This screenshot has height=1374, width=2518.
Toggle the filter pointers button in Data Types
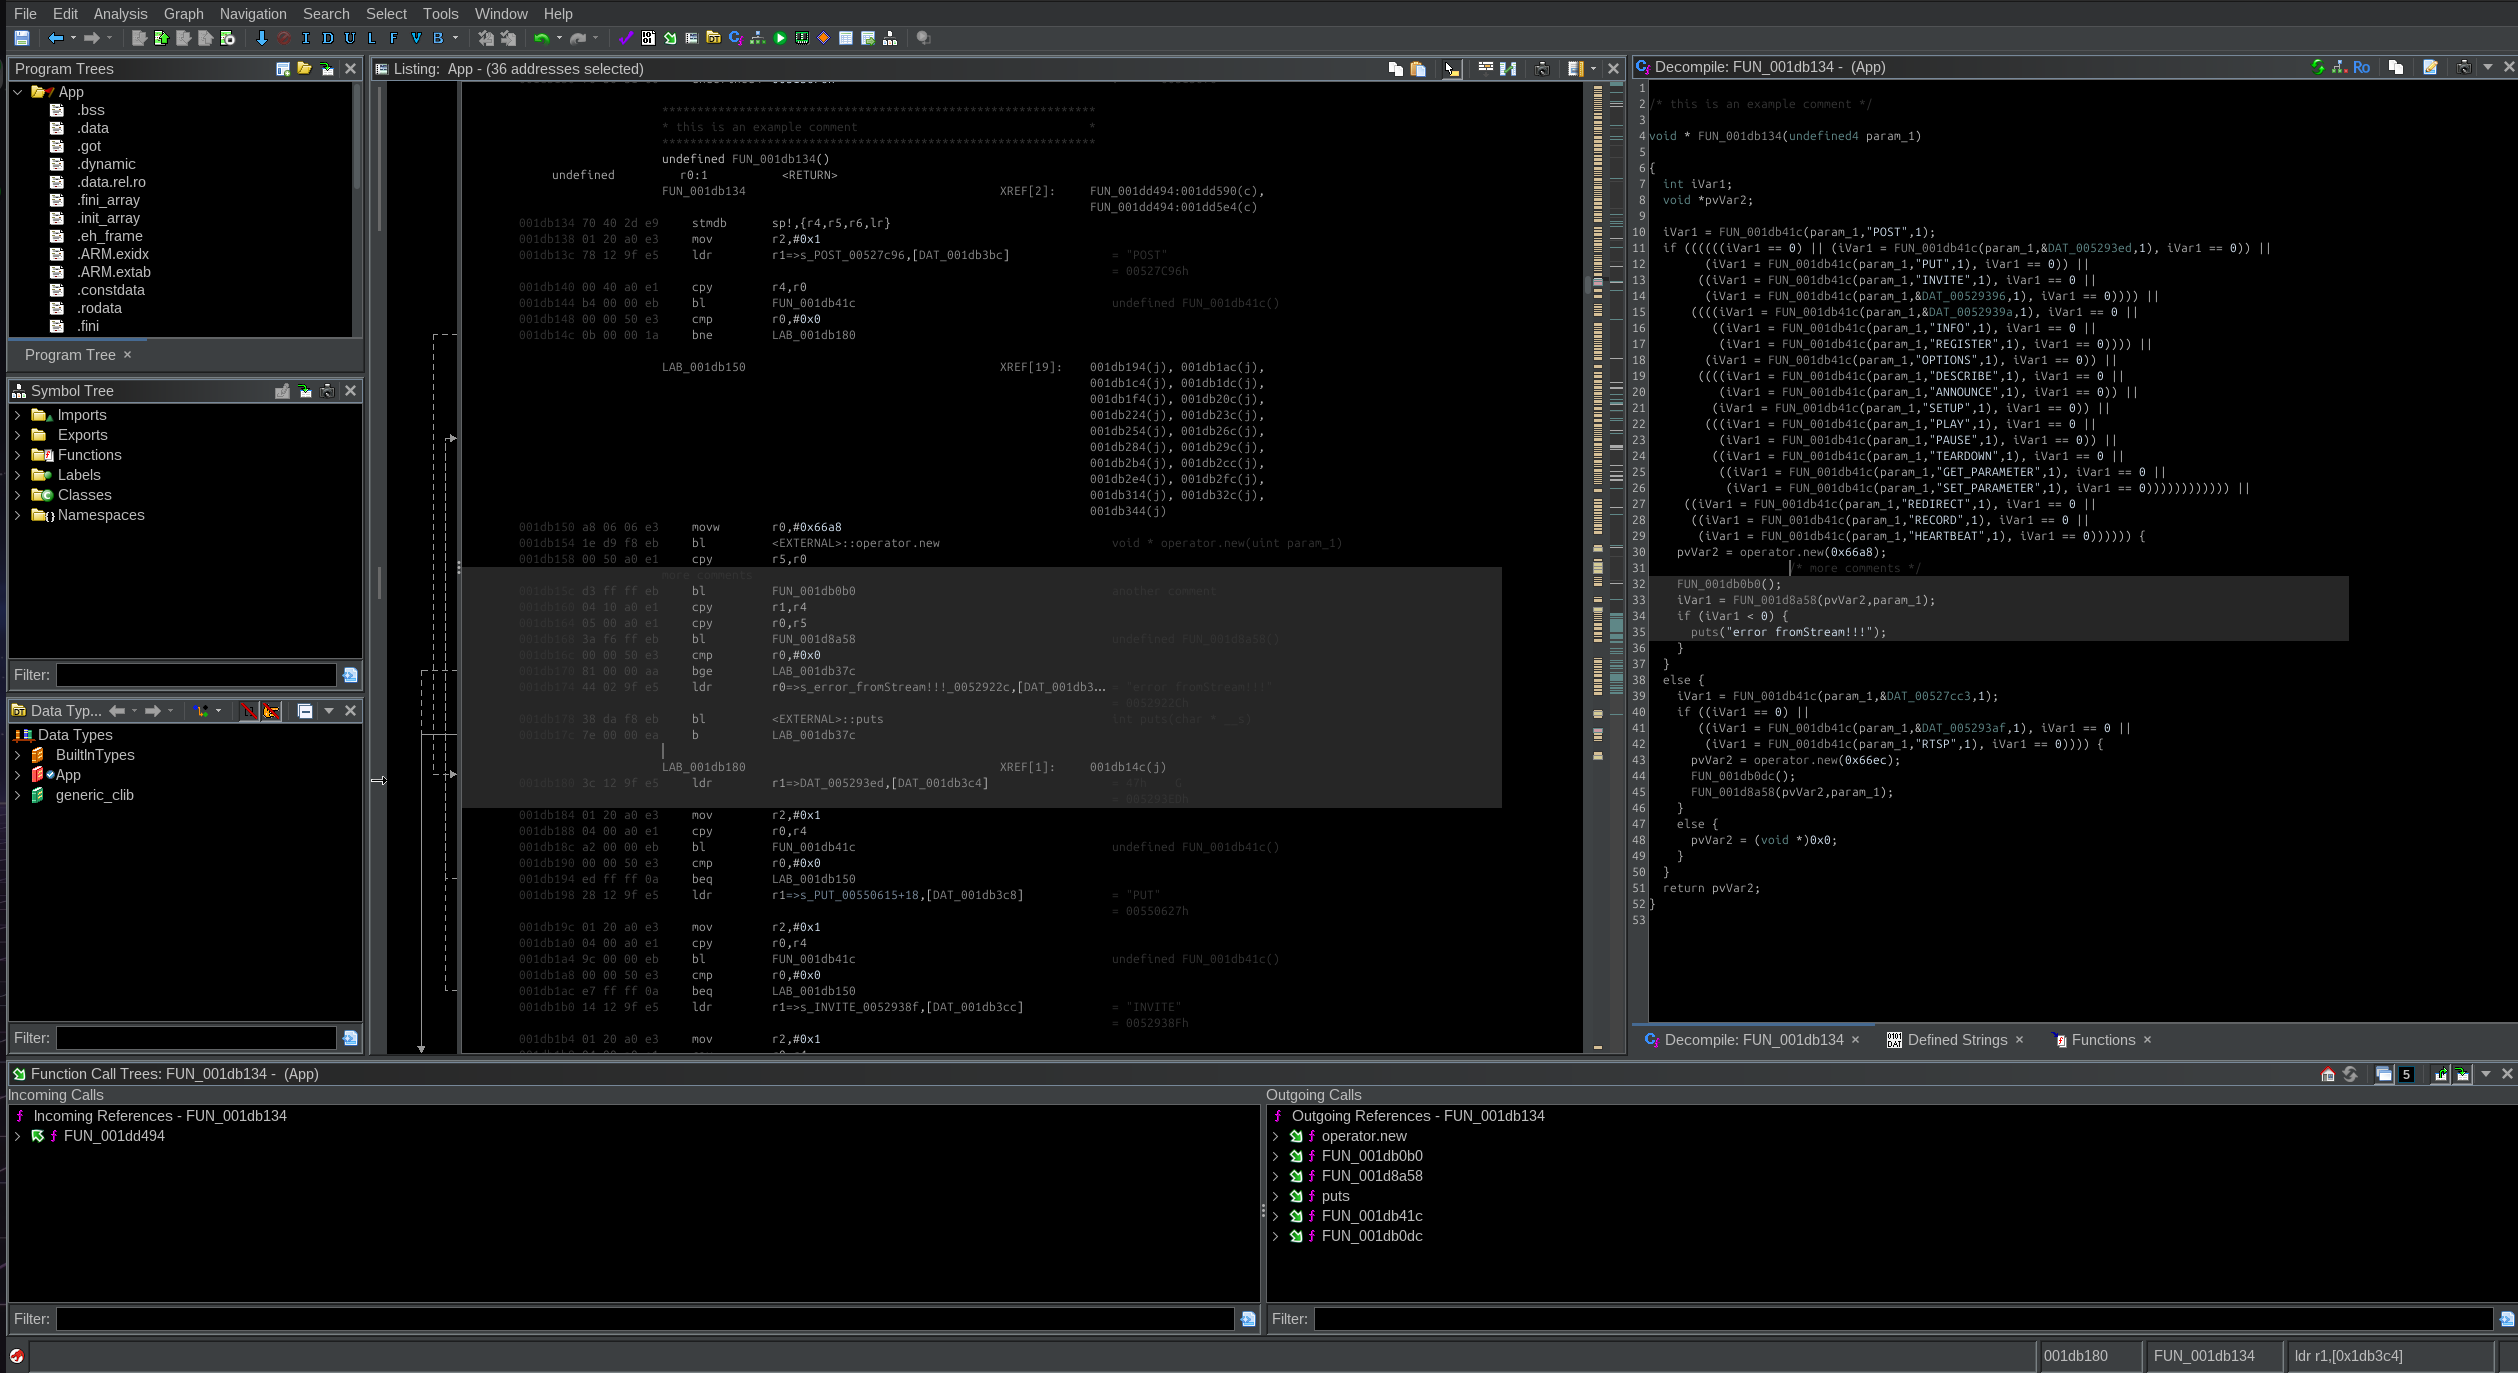pyautogui.click(x=271, y=711)
